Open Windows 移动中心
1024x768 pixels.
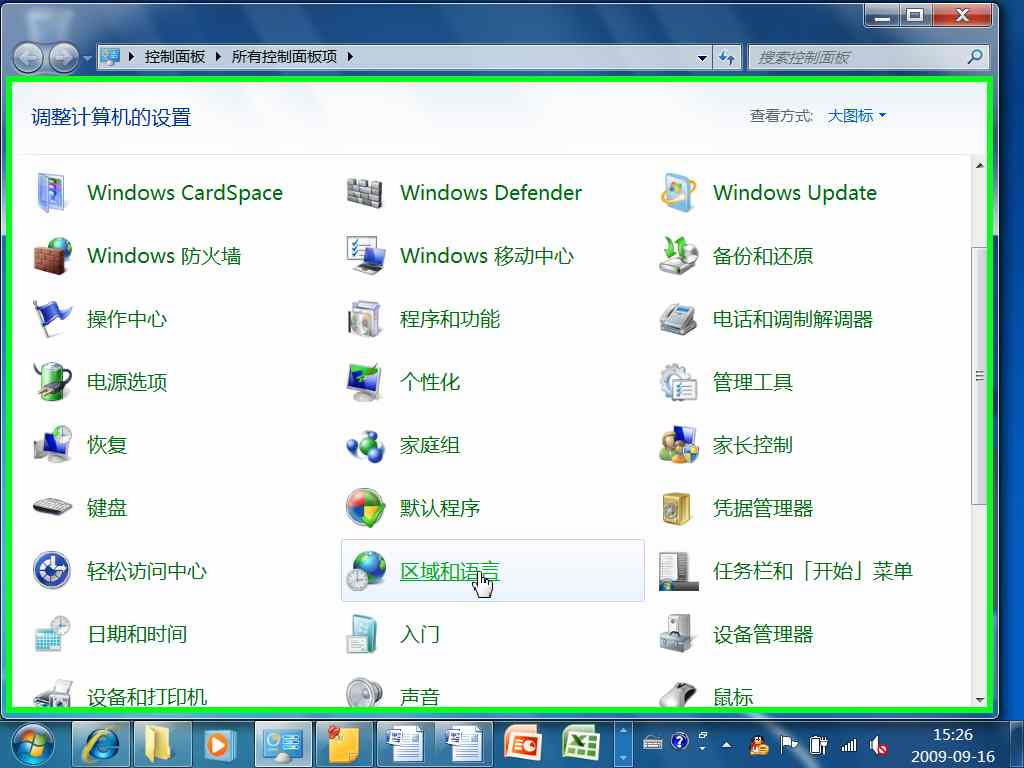click(x=460, y=255)
